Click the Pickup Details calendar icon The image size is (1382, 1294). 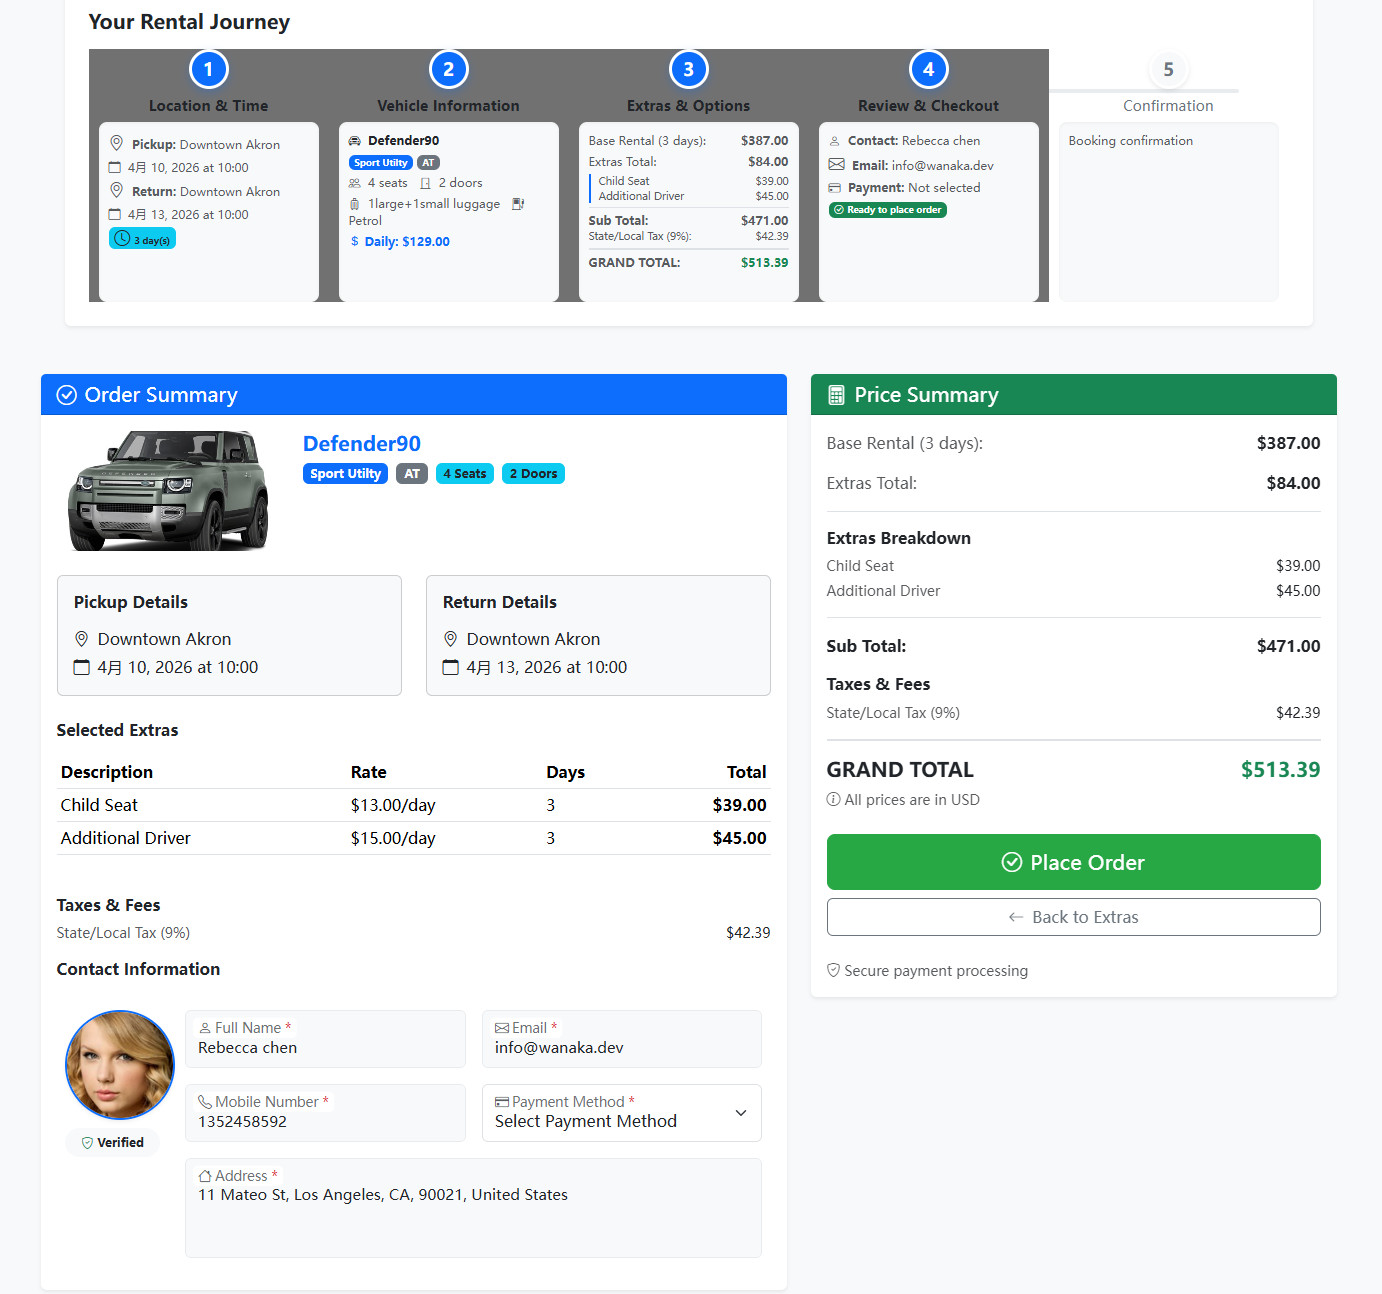82,667
